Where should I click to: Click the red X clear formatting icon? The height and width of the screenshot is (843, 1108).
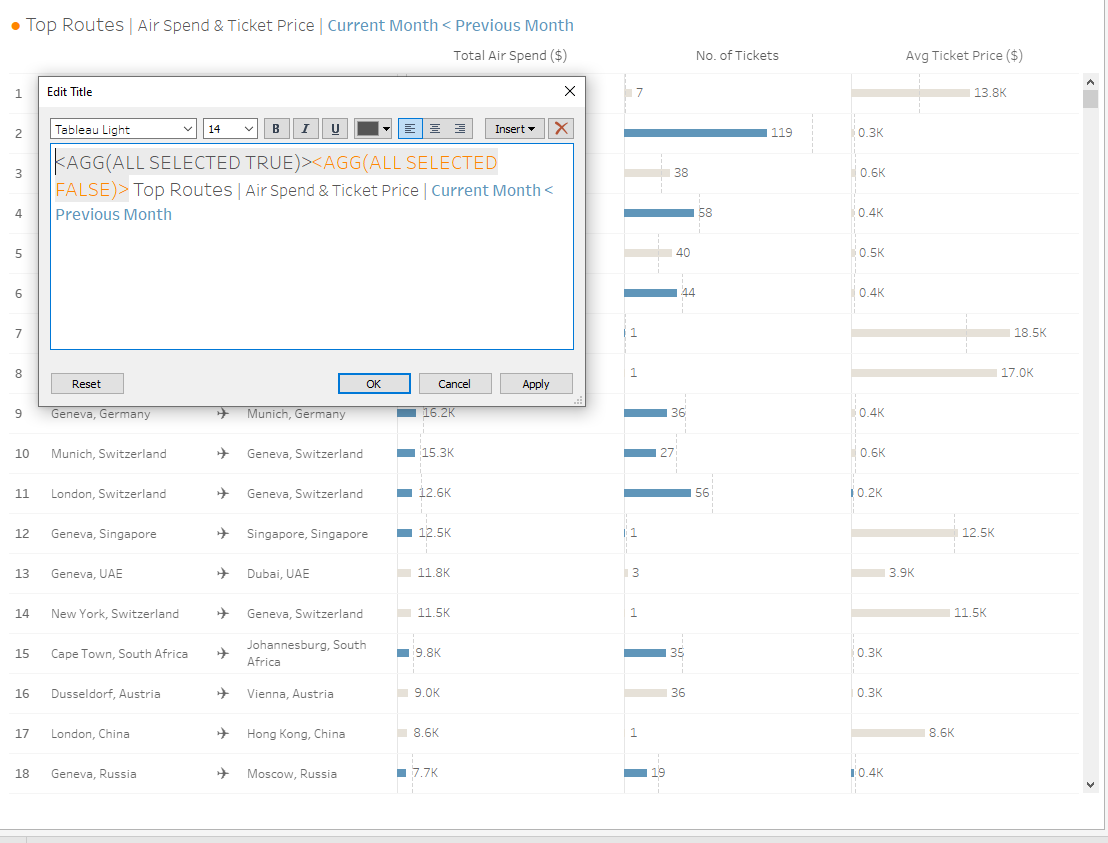[x=561, y=129]
